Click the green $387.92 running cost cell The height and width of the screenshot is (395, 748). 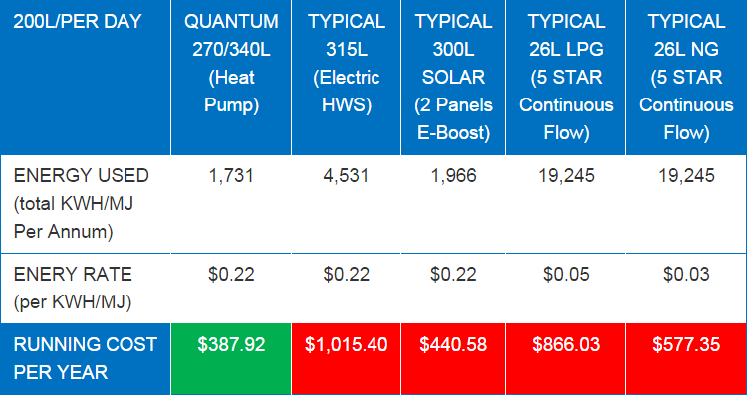(x=231, y=359)
